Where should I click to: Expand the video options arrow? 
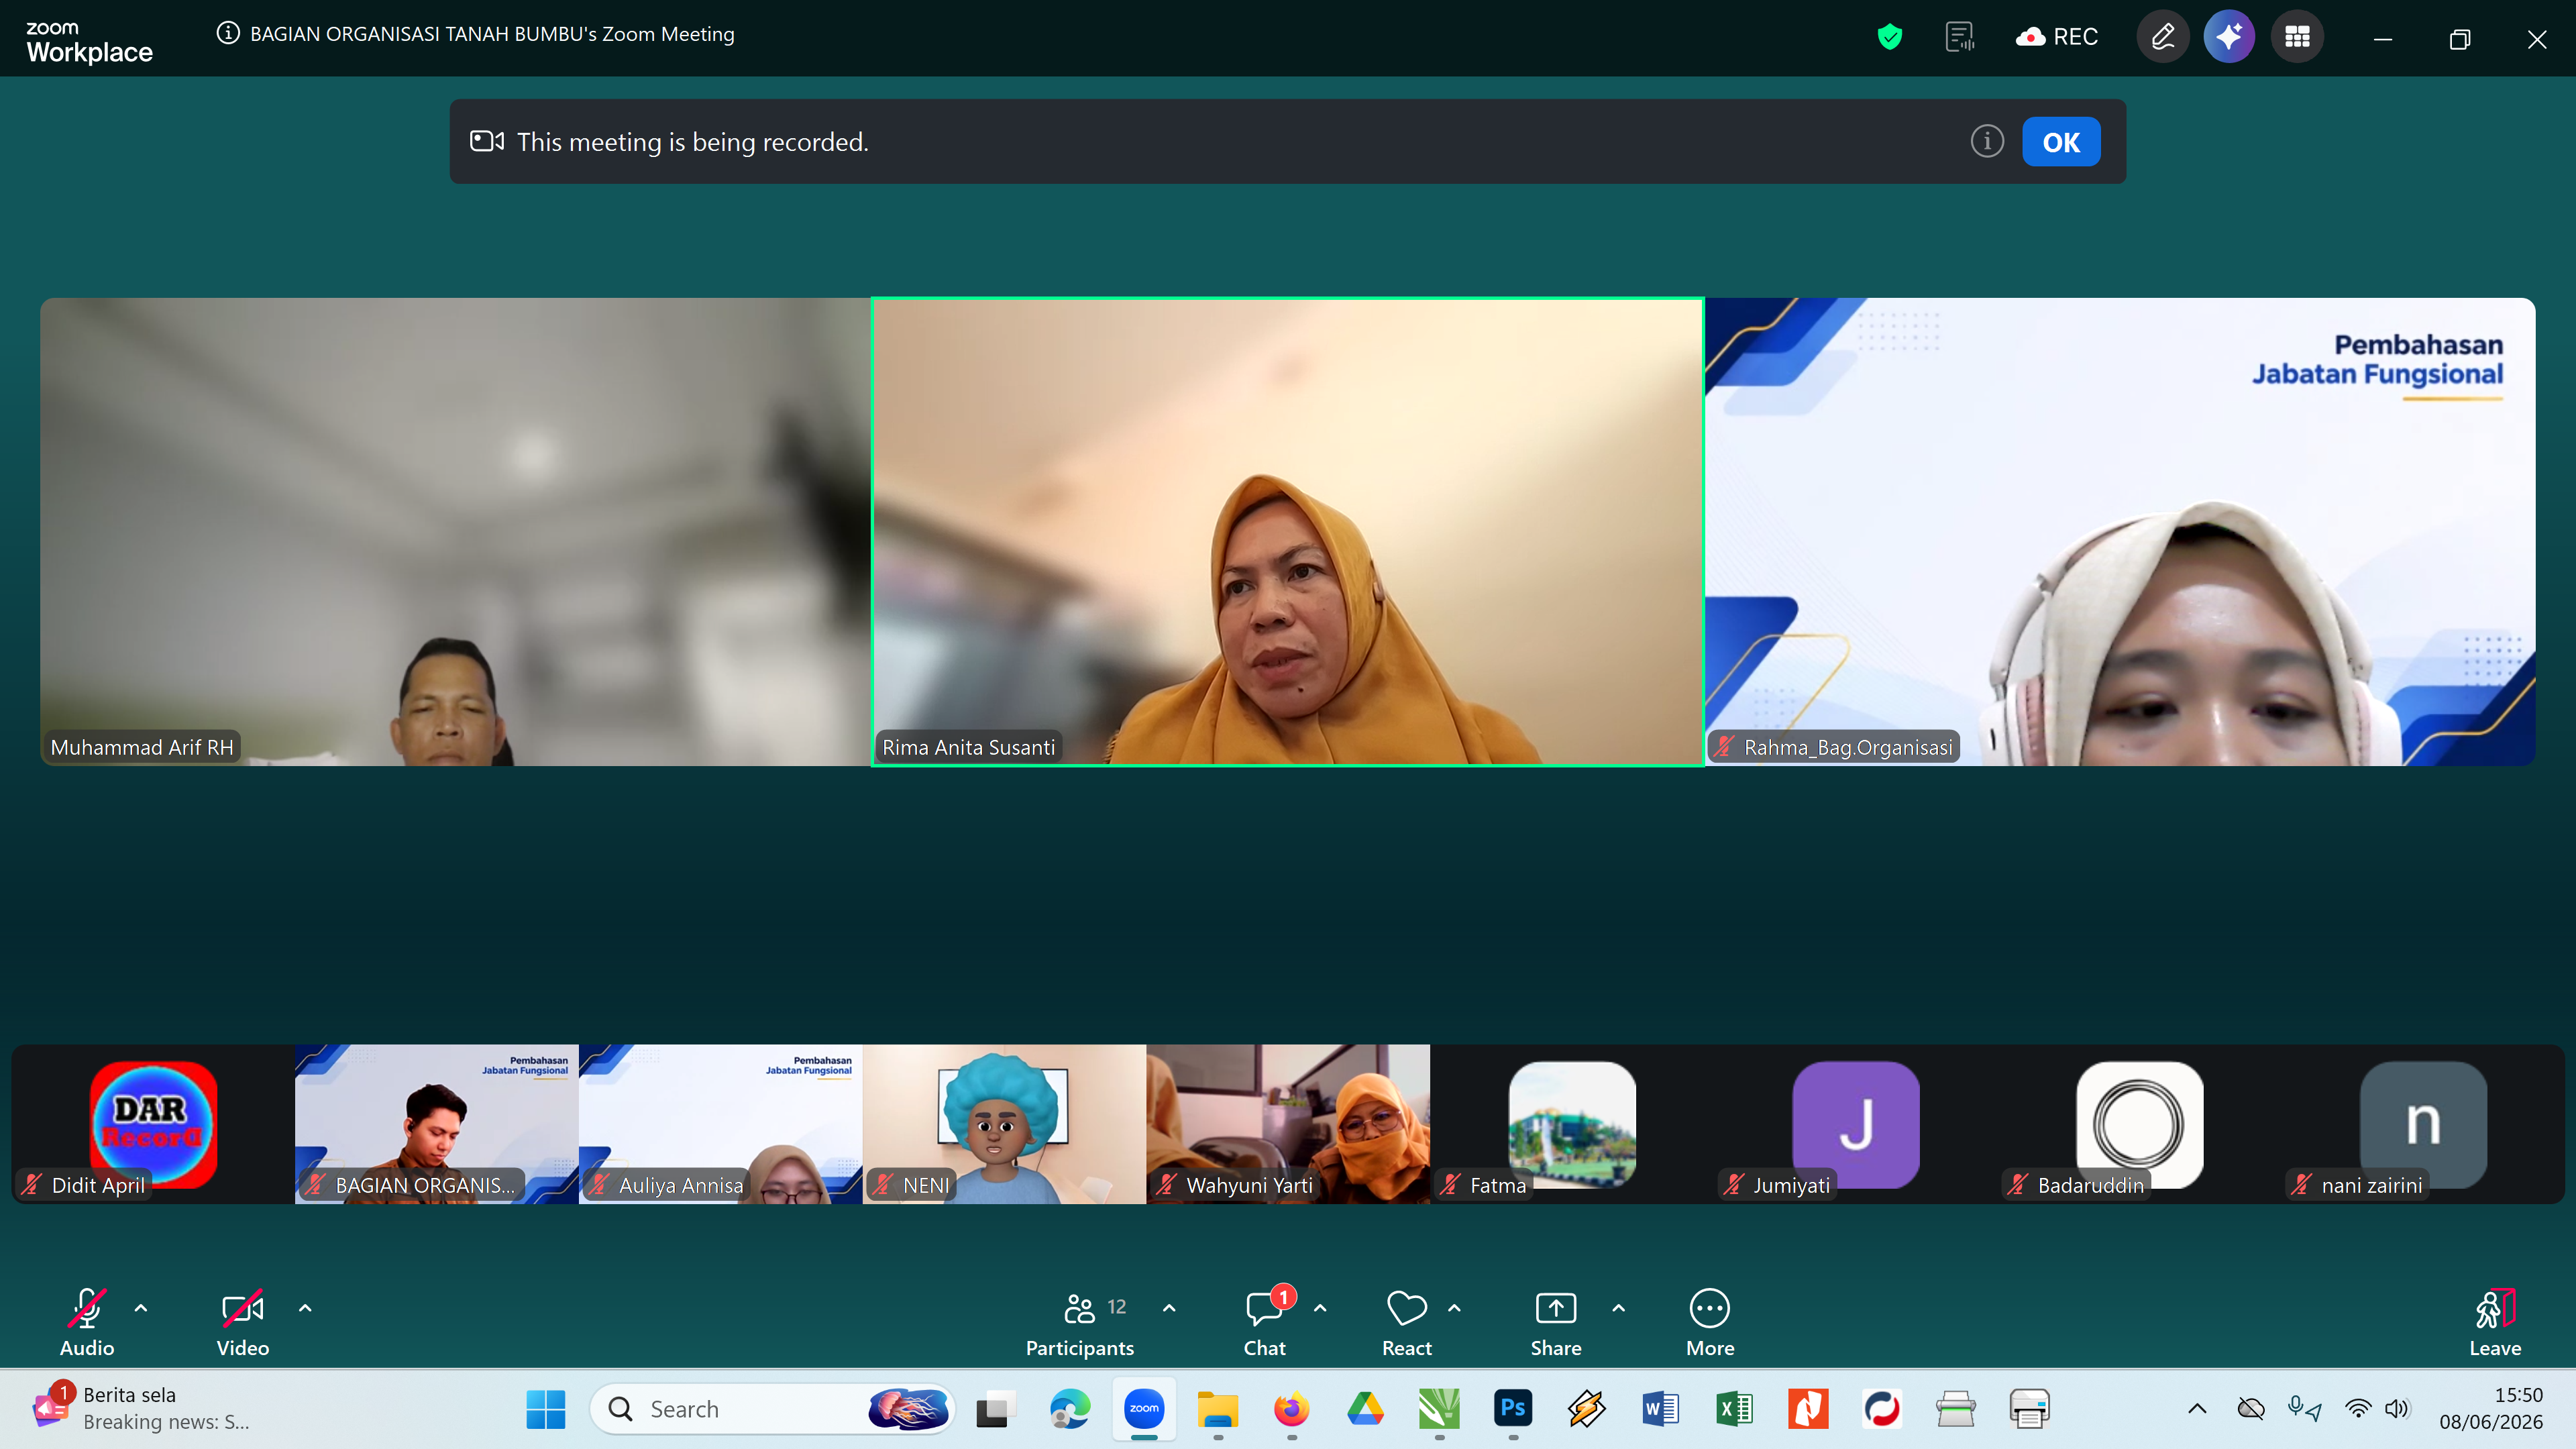pyautogui.click(x=305, y=1307)
